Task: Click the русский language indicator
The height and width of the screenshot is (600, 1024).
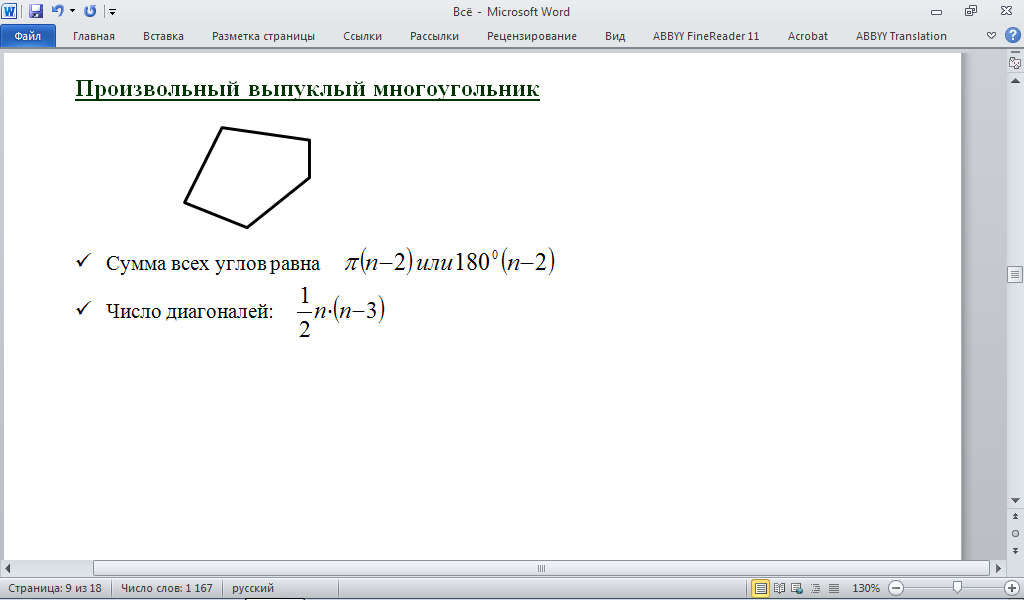Action: pos(253,588)
